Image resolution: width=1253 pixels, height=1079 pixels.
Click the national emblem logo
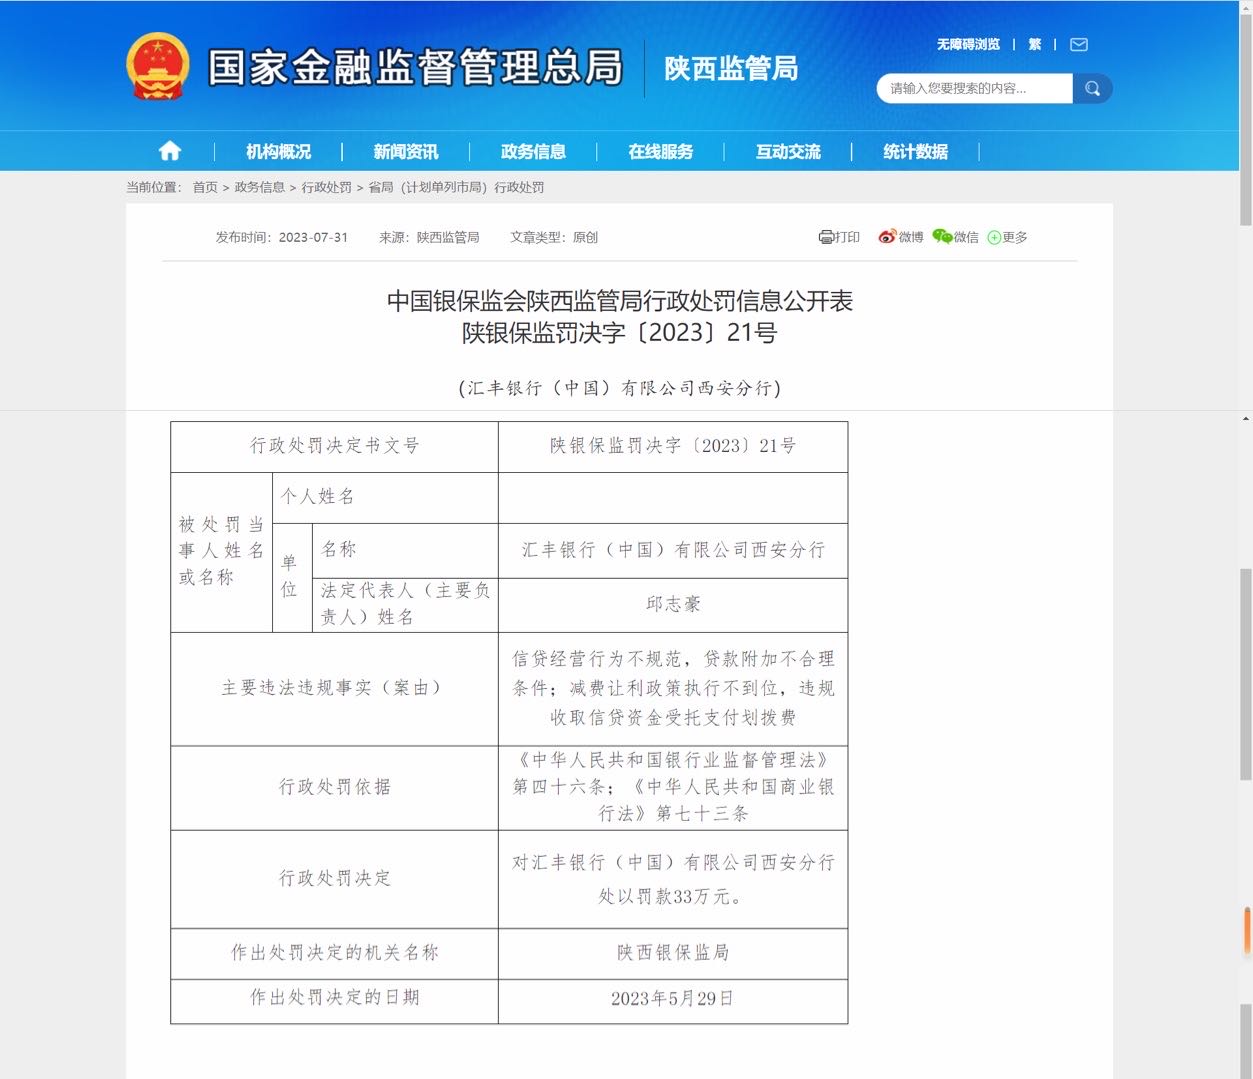[x=157, y=67]
